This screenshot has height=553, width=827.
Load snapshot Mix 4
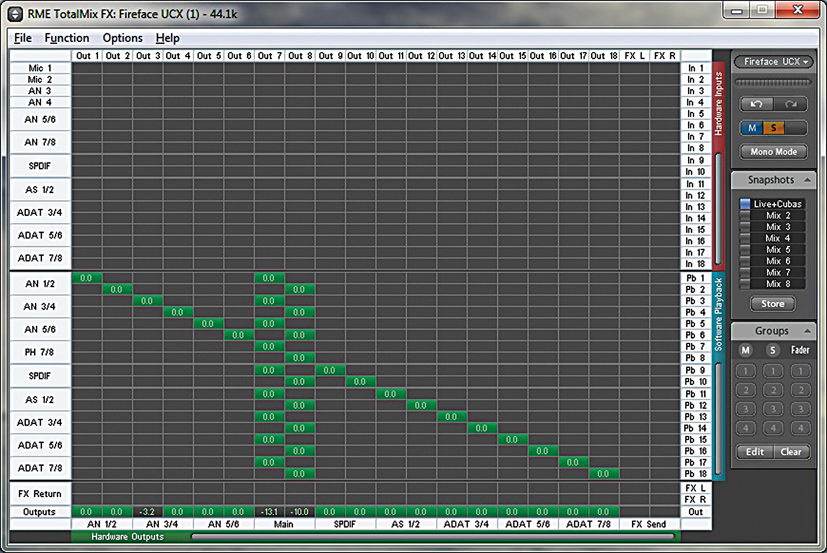click(x=771, y=238)
